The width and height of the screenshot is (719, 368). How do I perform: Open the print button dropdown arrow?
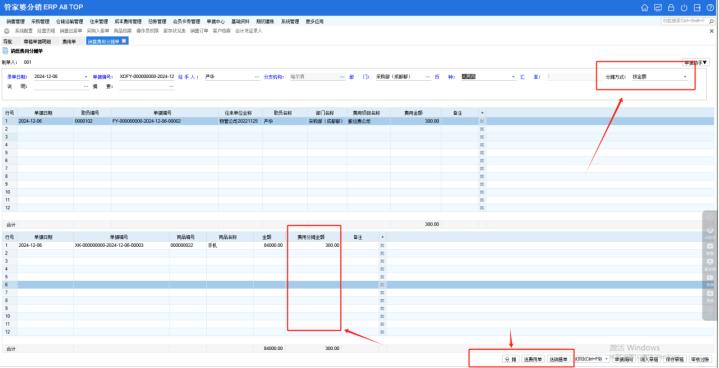point(607,359)
